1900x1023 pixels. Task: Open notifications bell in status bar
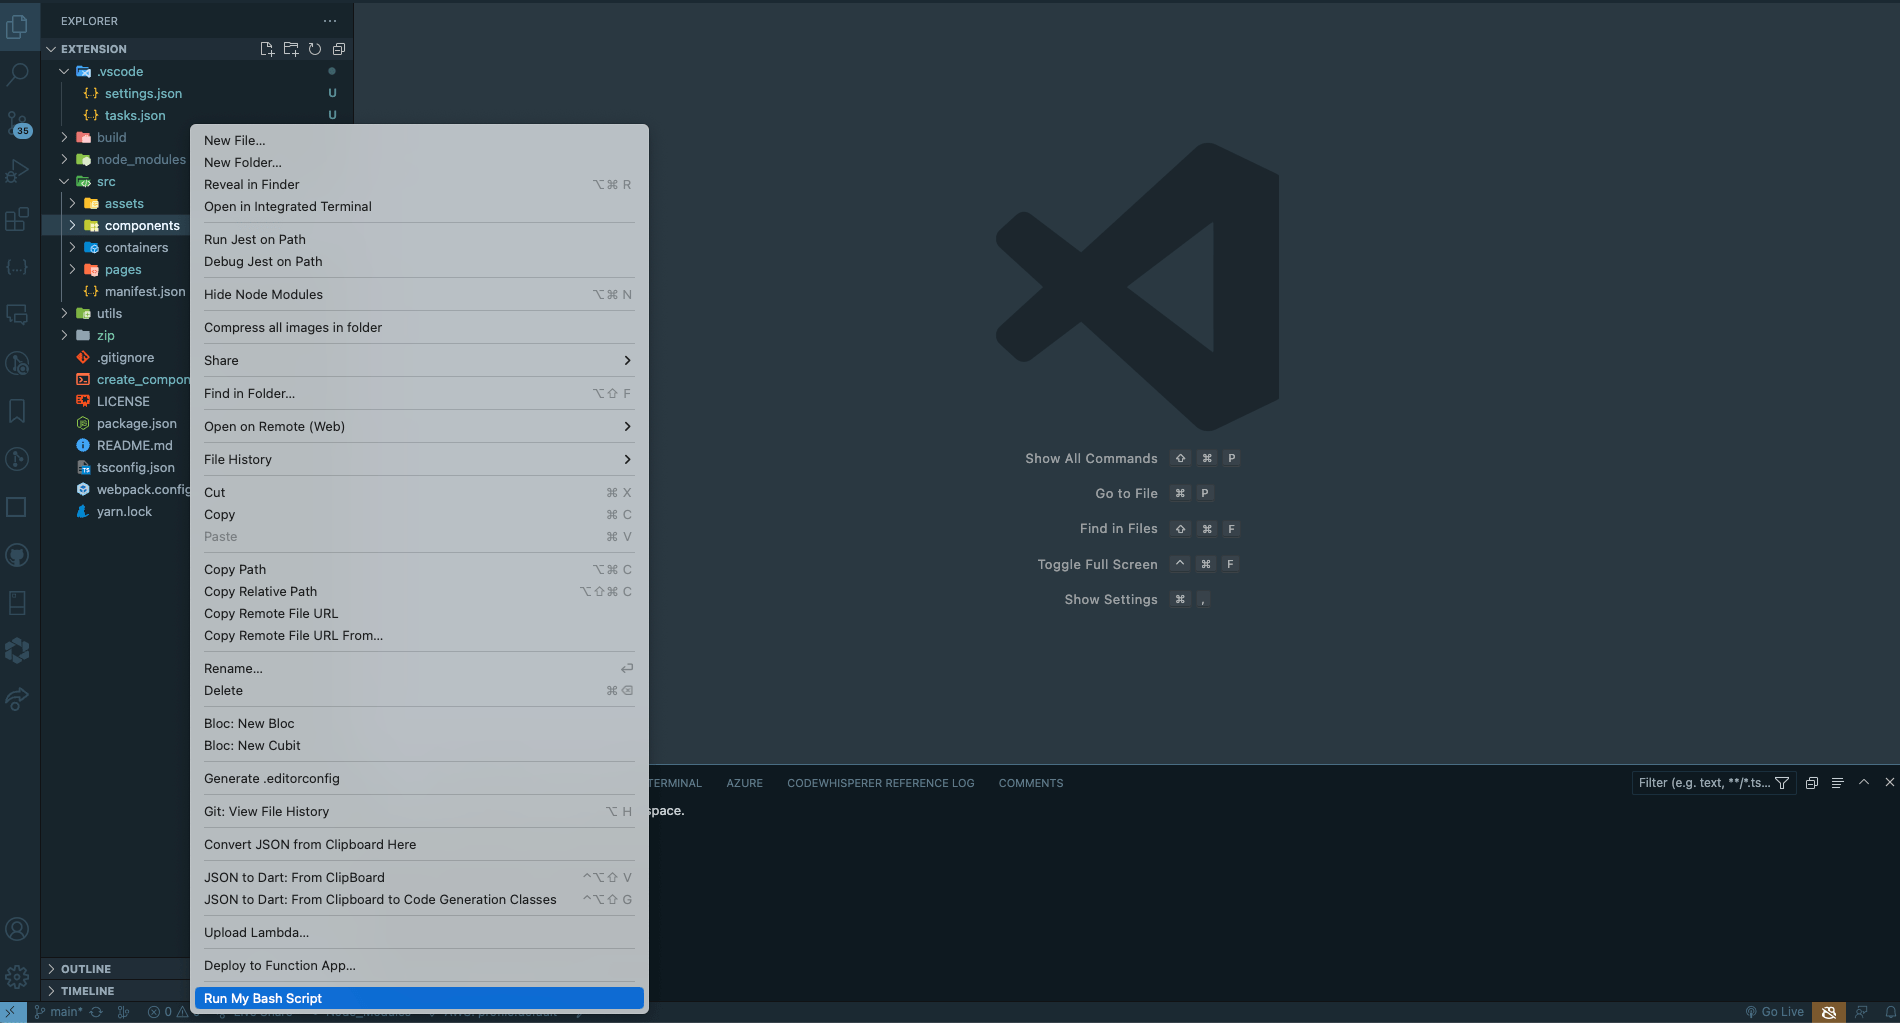[1890, 1012]
